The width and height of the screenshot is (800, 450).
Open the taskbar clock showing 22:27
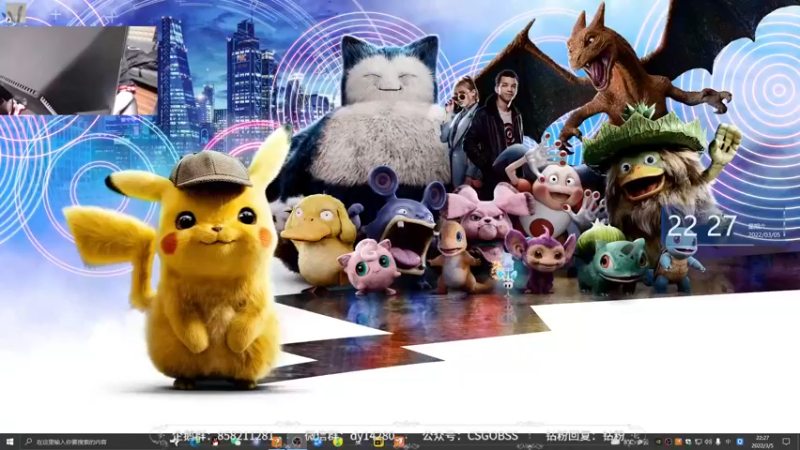coord(762,442)
